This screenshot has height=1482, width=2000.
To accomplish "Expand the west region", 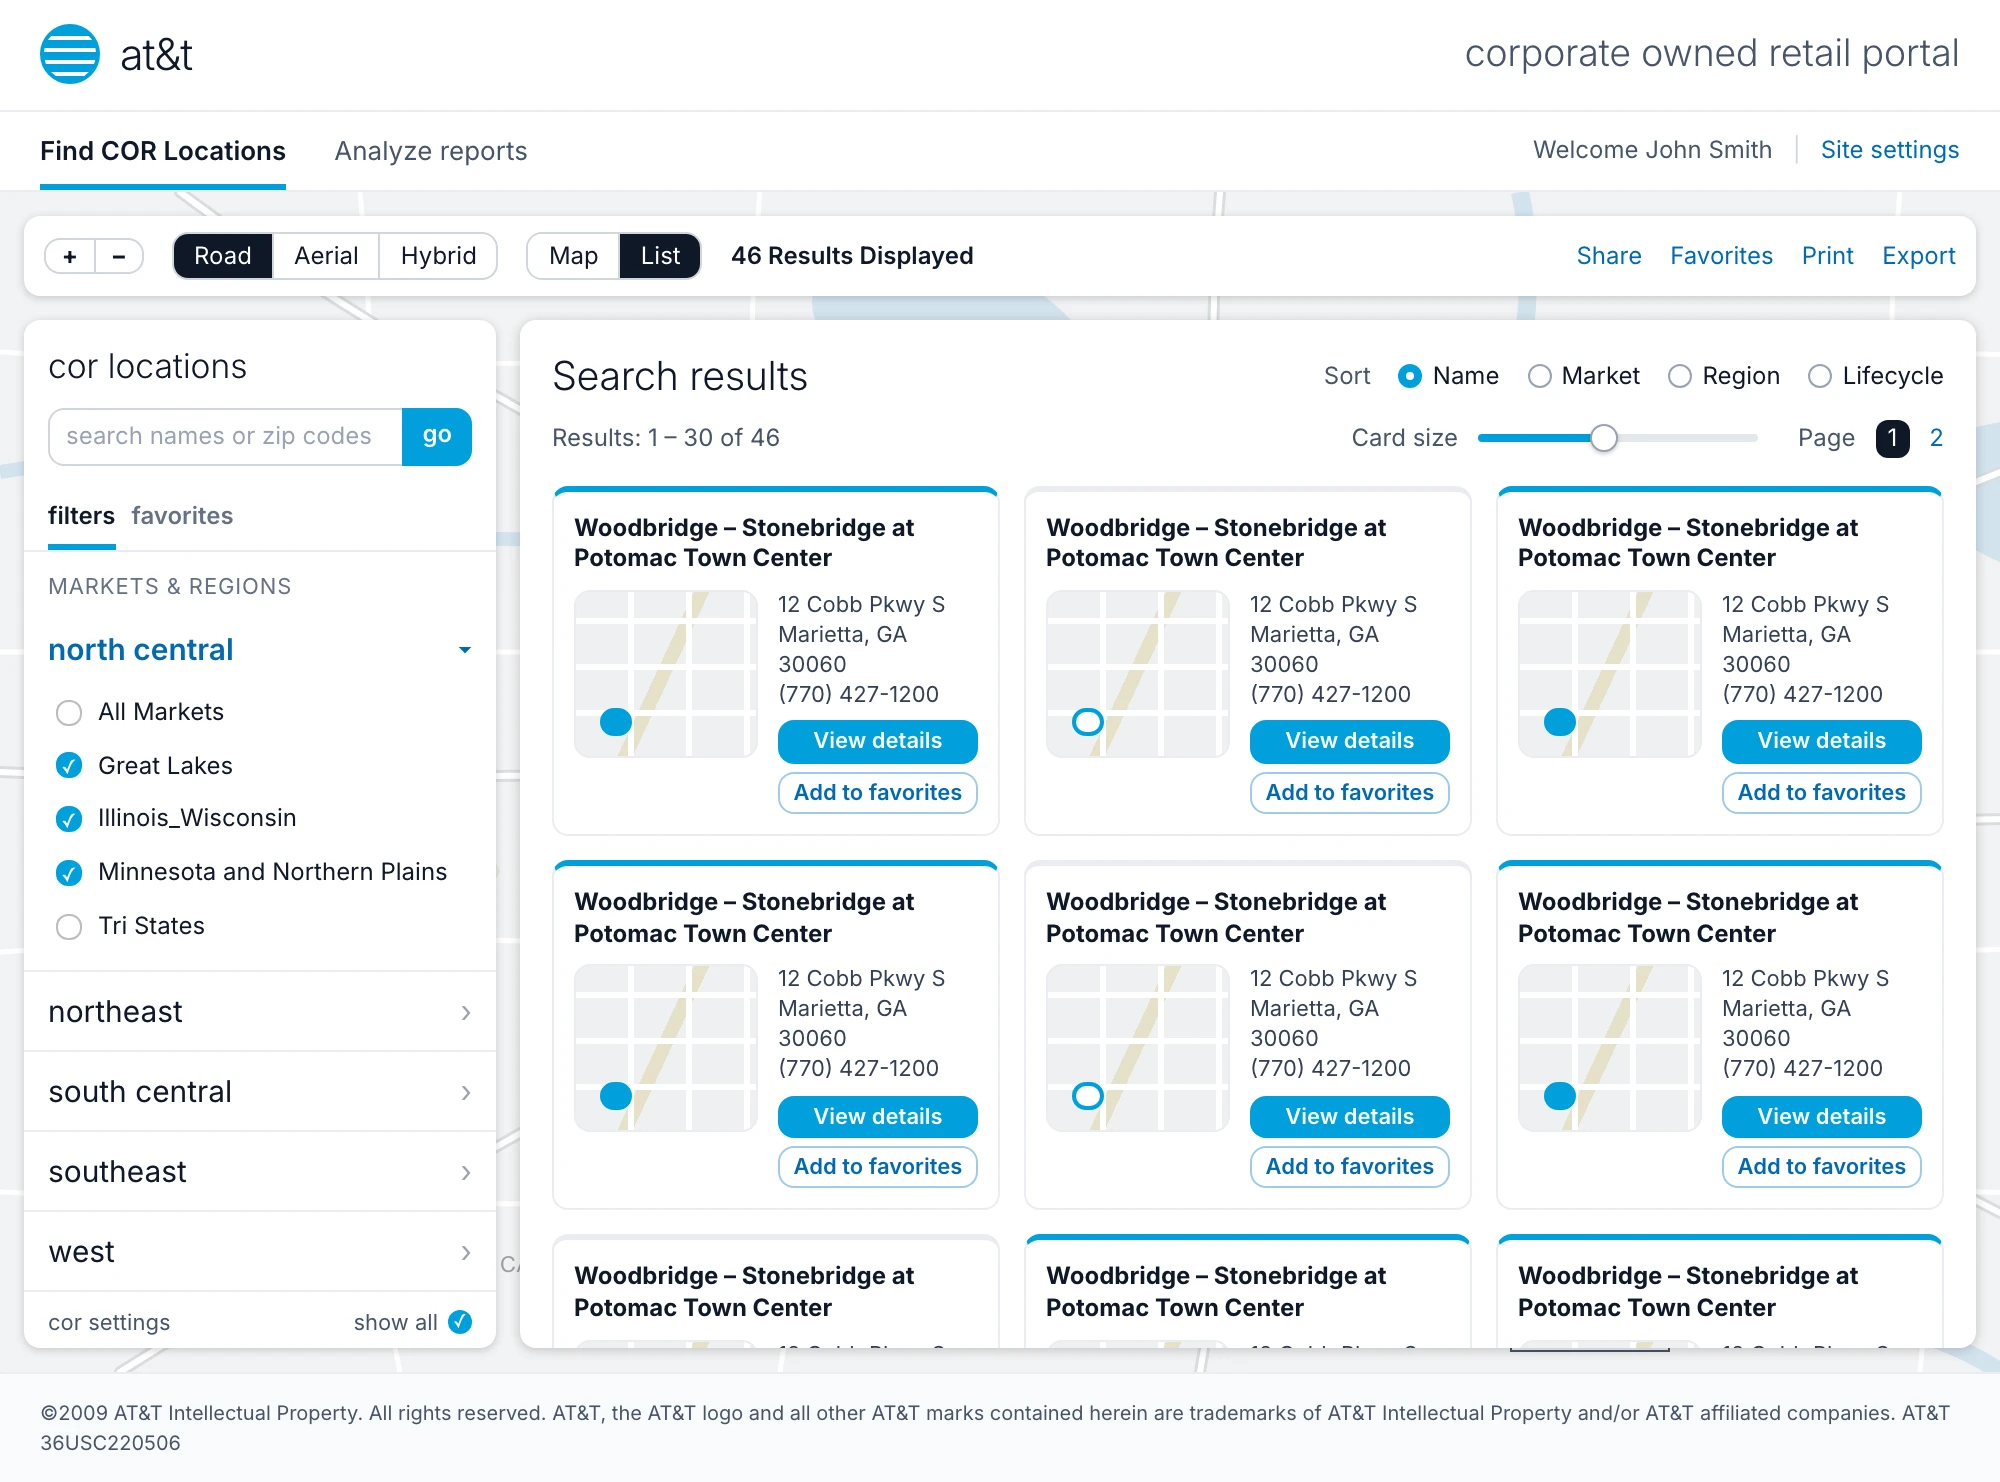I will click(x=260, y=1252).
